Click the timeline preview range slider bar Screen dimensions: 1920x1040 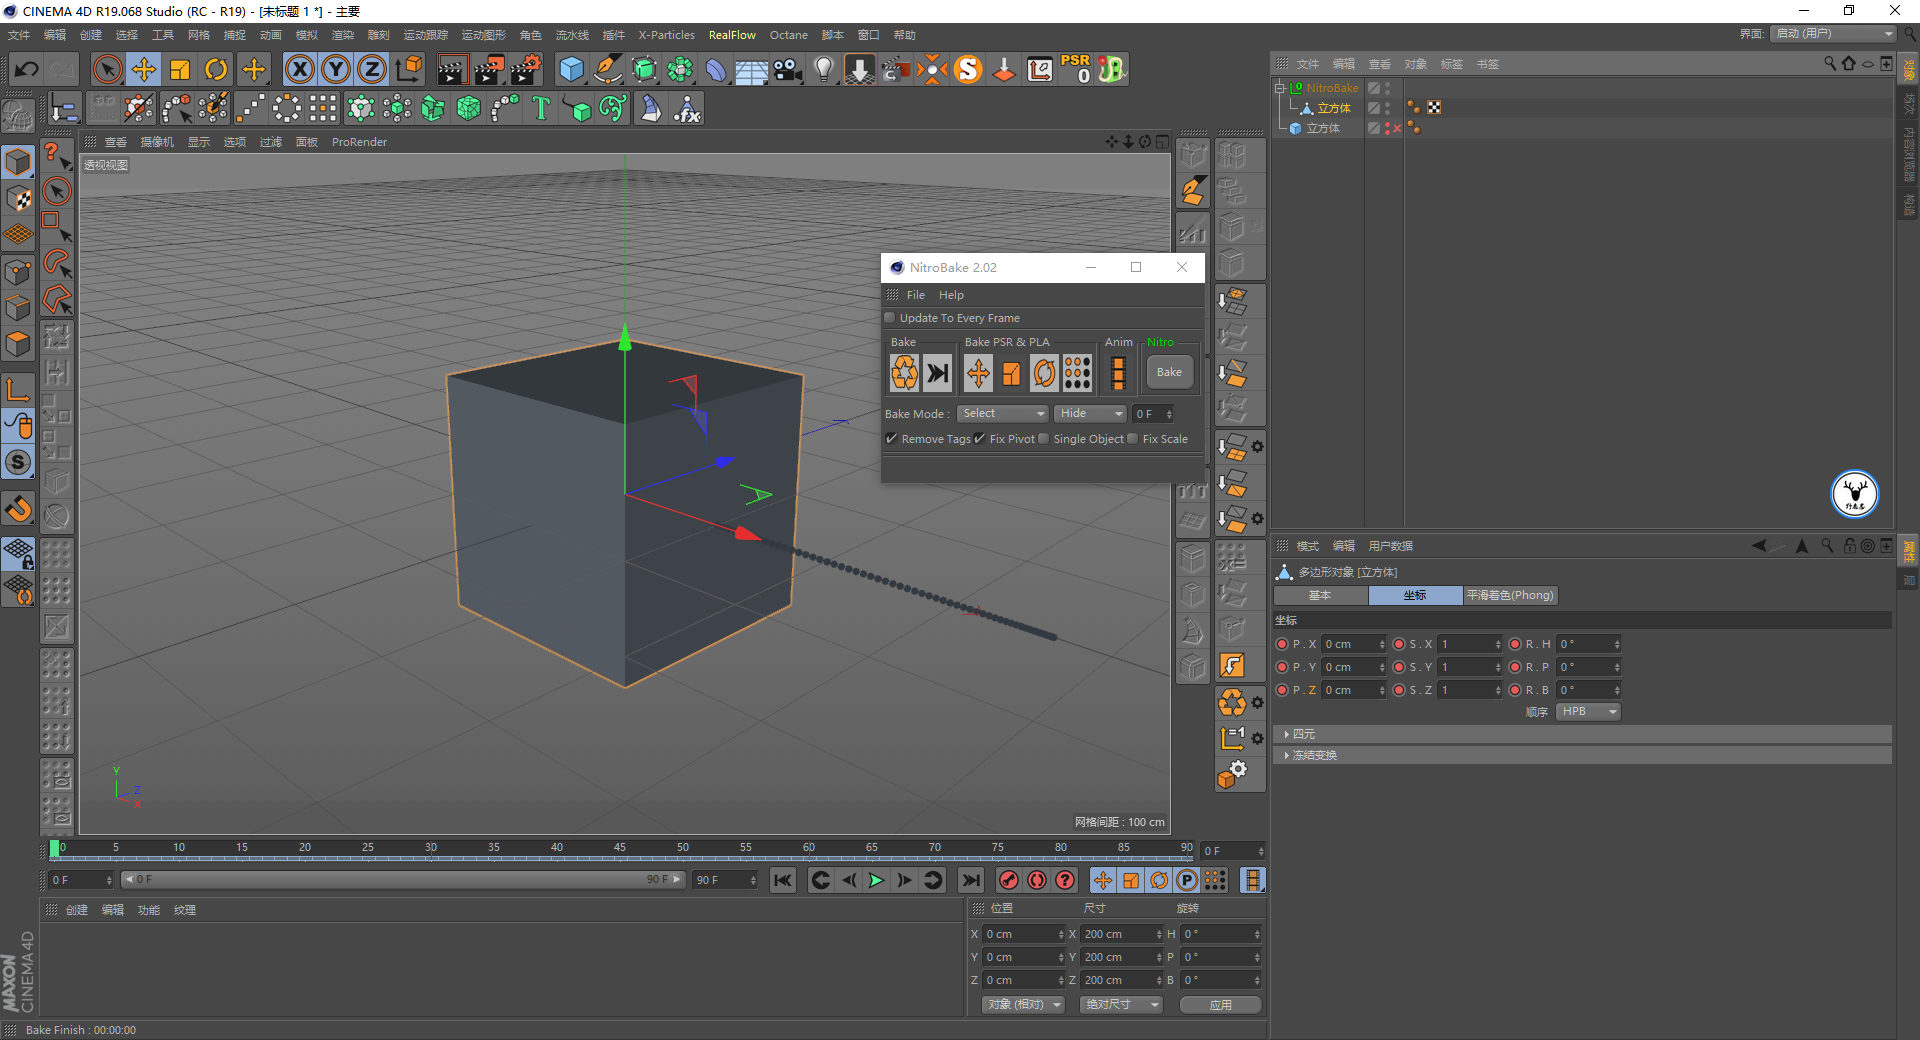402,880
